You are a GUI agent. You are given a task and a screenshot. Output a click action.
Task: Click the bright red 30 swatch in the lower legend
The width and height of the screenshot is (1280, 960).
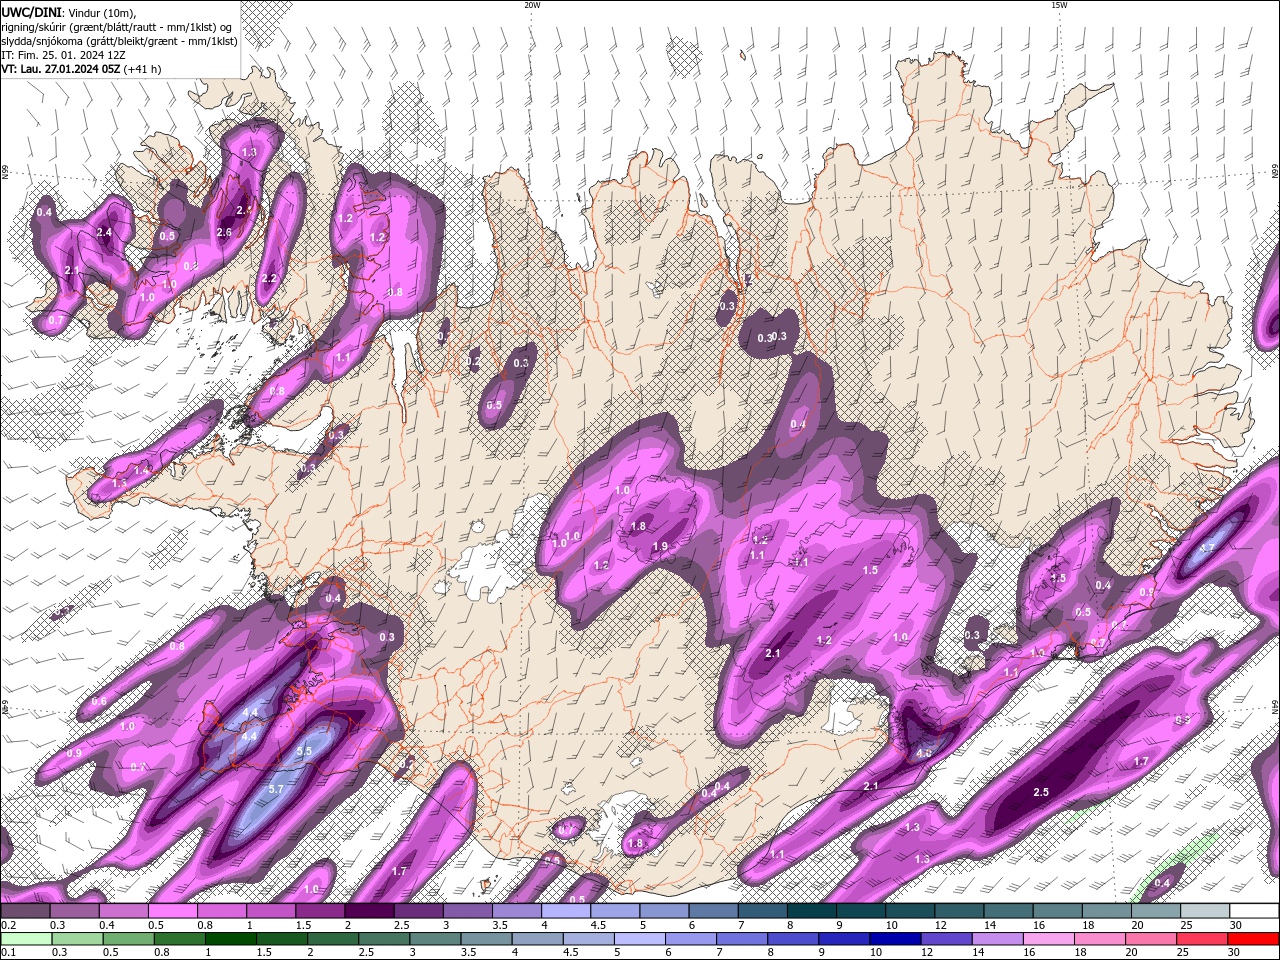coord(1254,939)
